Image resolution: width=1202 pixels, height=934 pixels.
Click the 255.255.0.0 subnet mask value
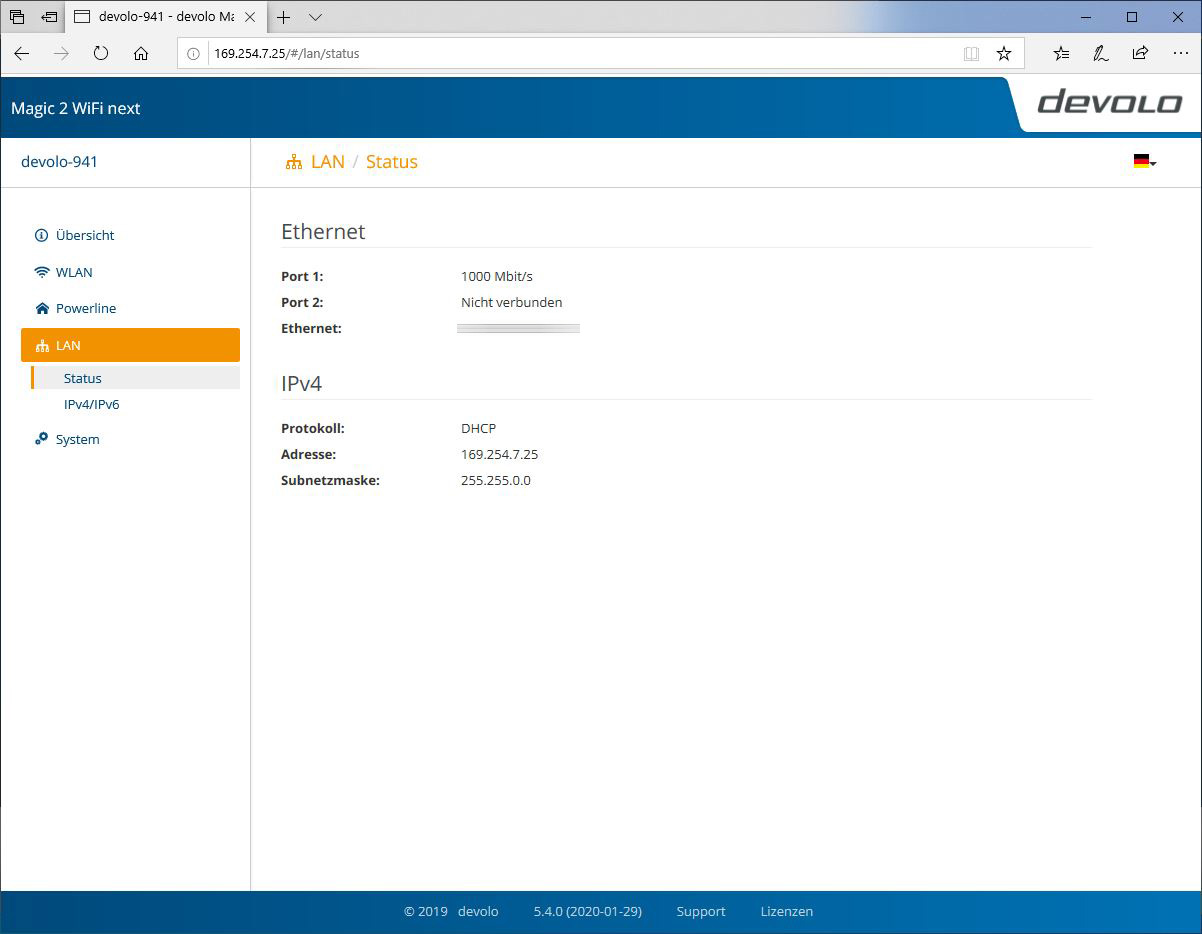(495, 480)
